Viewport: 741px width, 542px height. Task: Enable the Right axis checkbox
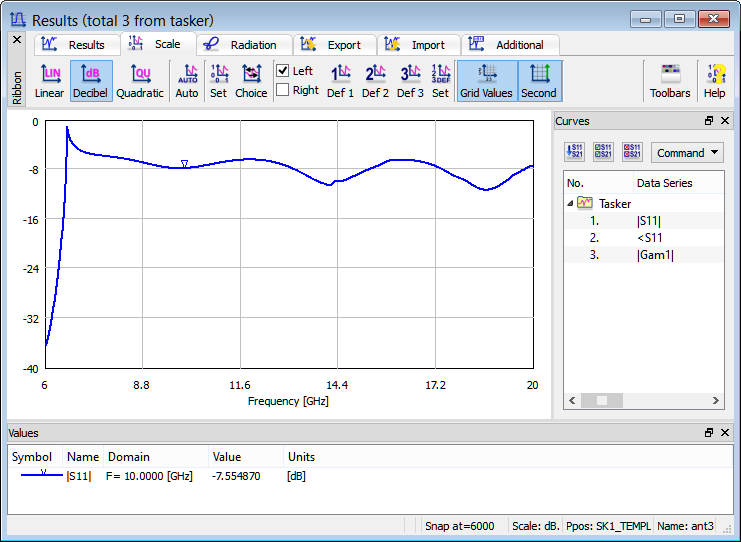click(283, 90)
